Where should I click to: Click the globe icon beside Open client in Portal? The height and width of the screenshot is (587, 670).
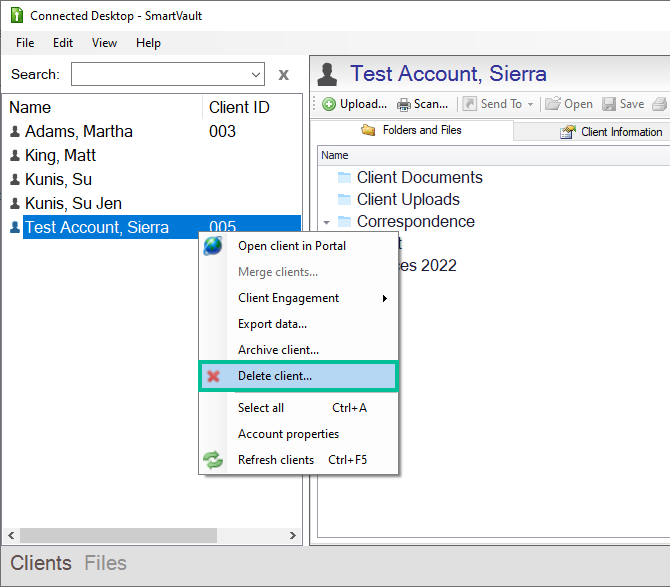point(213,246)
